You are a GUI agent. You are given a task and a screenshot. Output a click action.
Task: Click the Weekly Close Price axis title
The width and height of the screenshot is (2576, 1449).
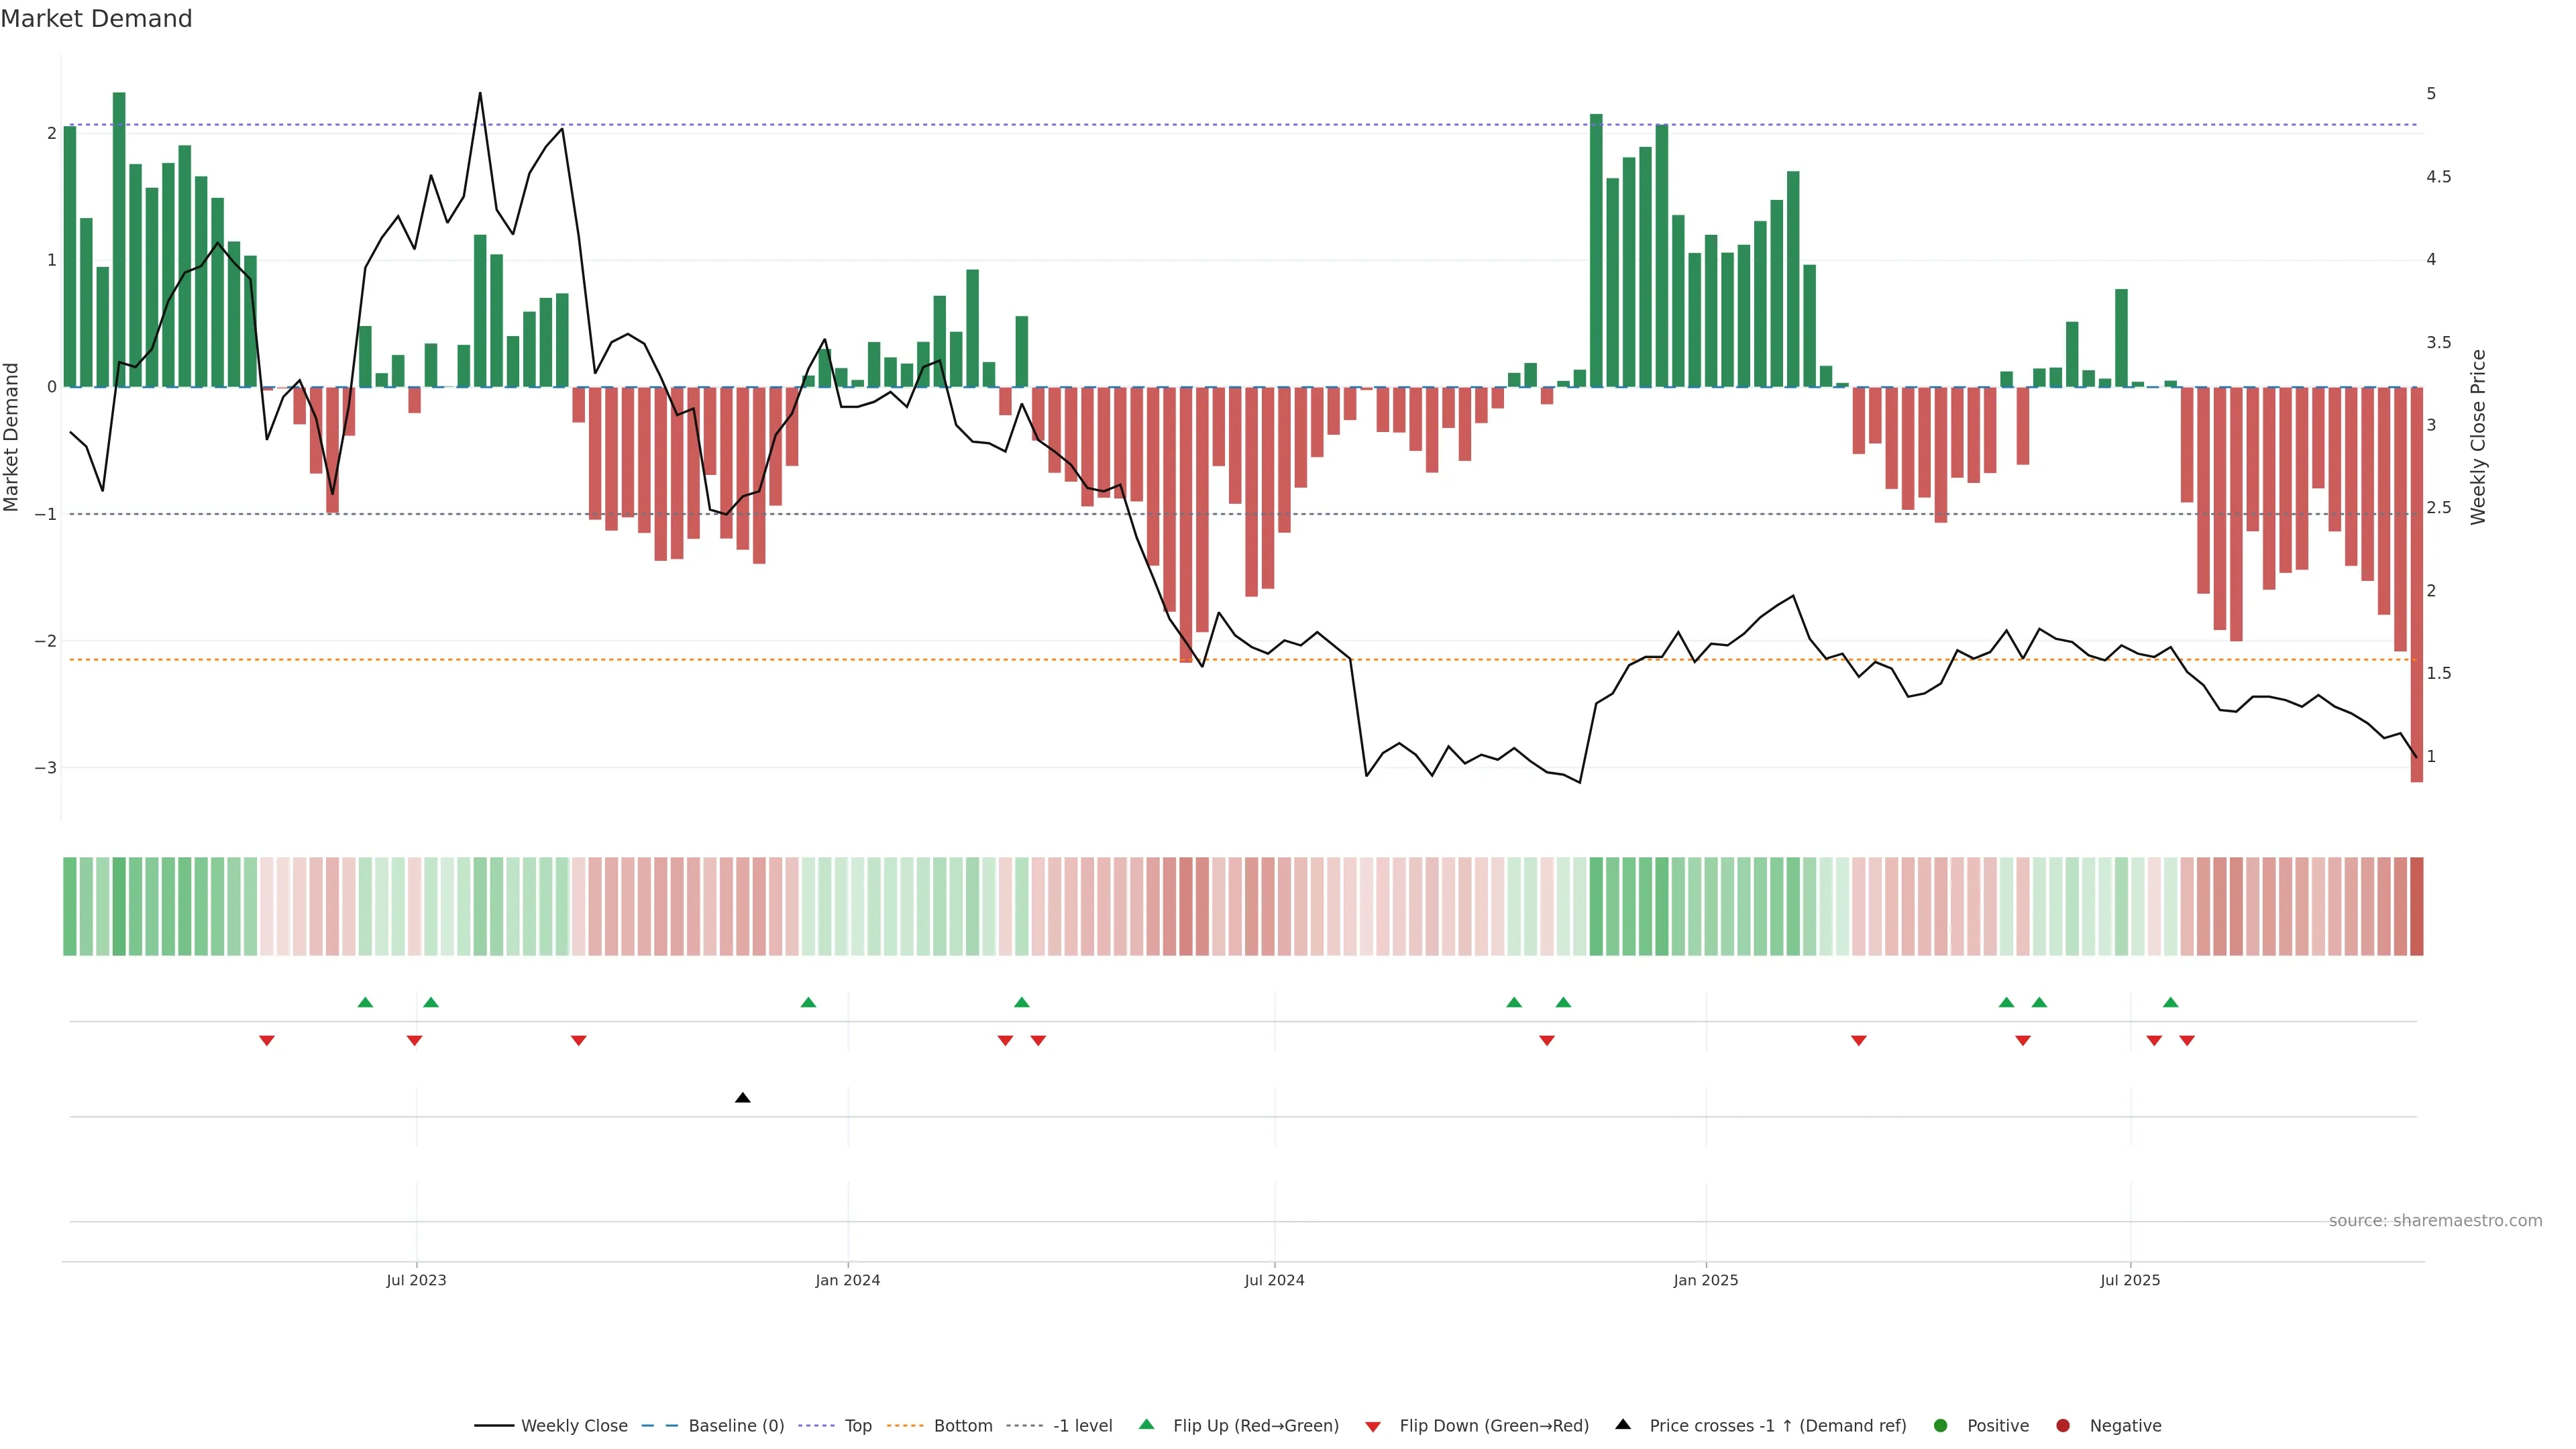[2477, 437]
